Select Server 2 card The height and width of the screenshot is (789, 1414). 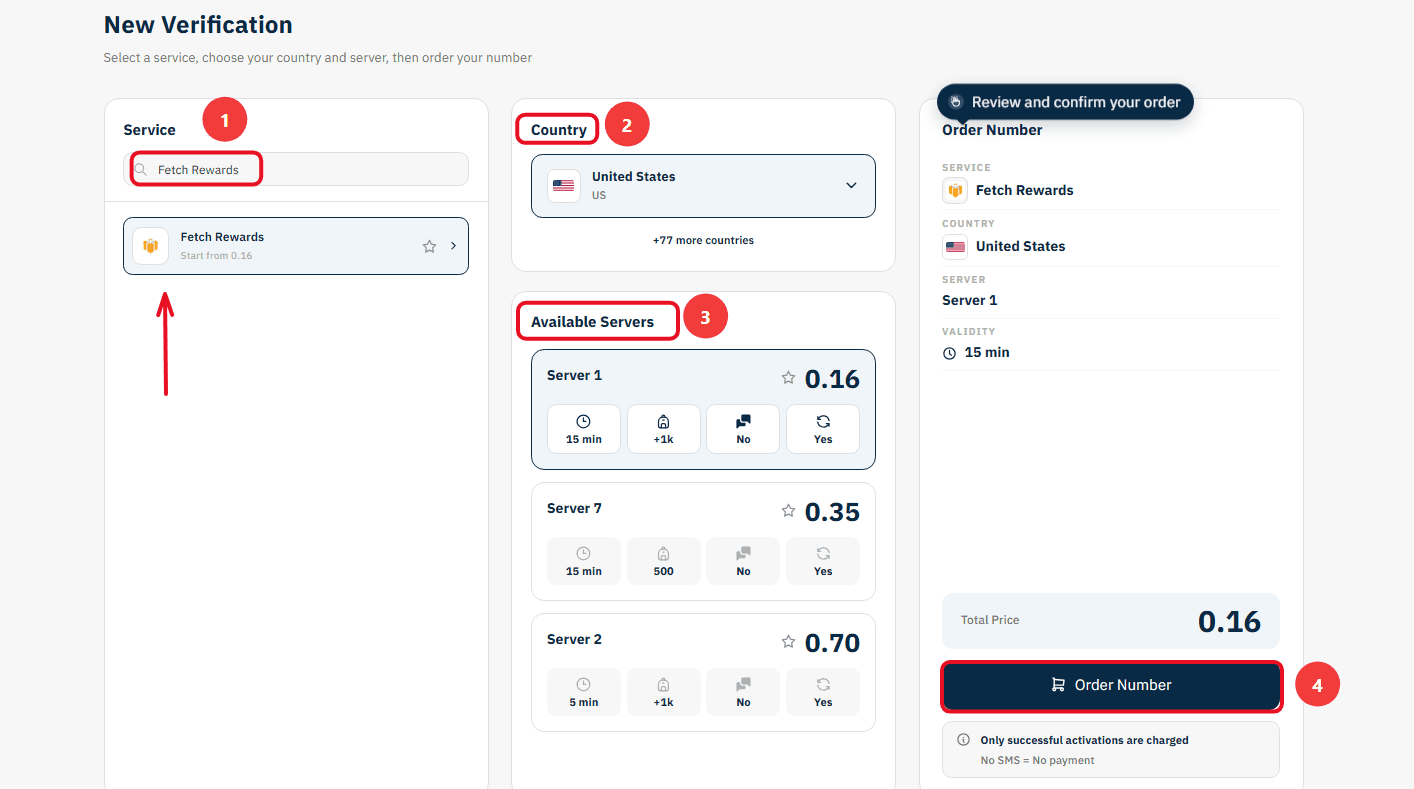pos(703,672)
